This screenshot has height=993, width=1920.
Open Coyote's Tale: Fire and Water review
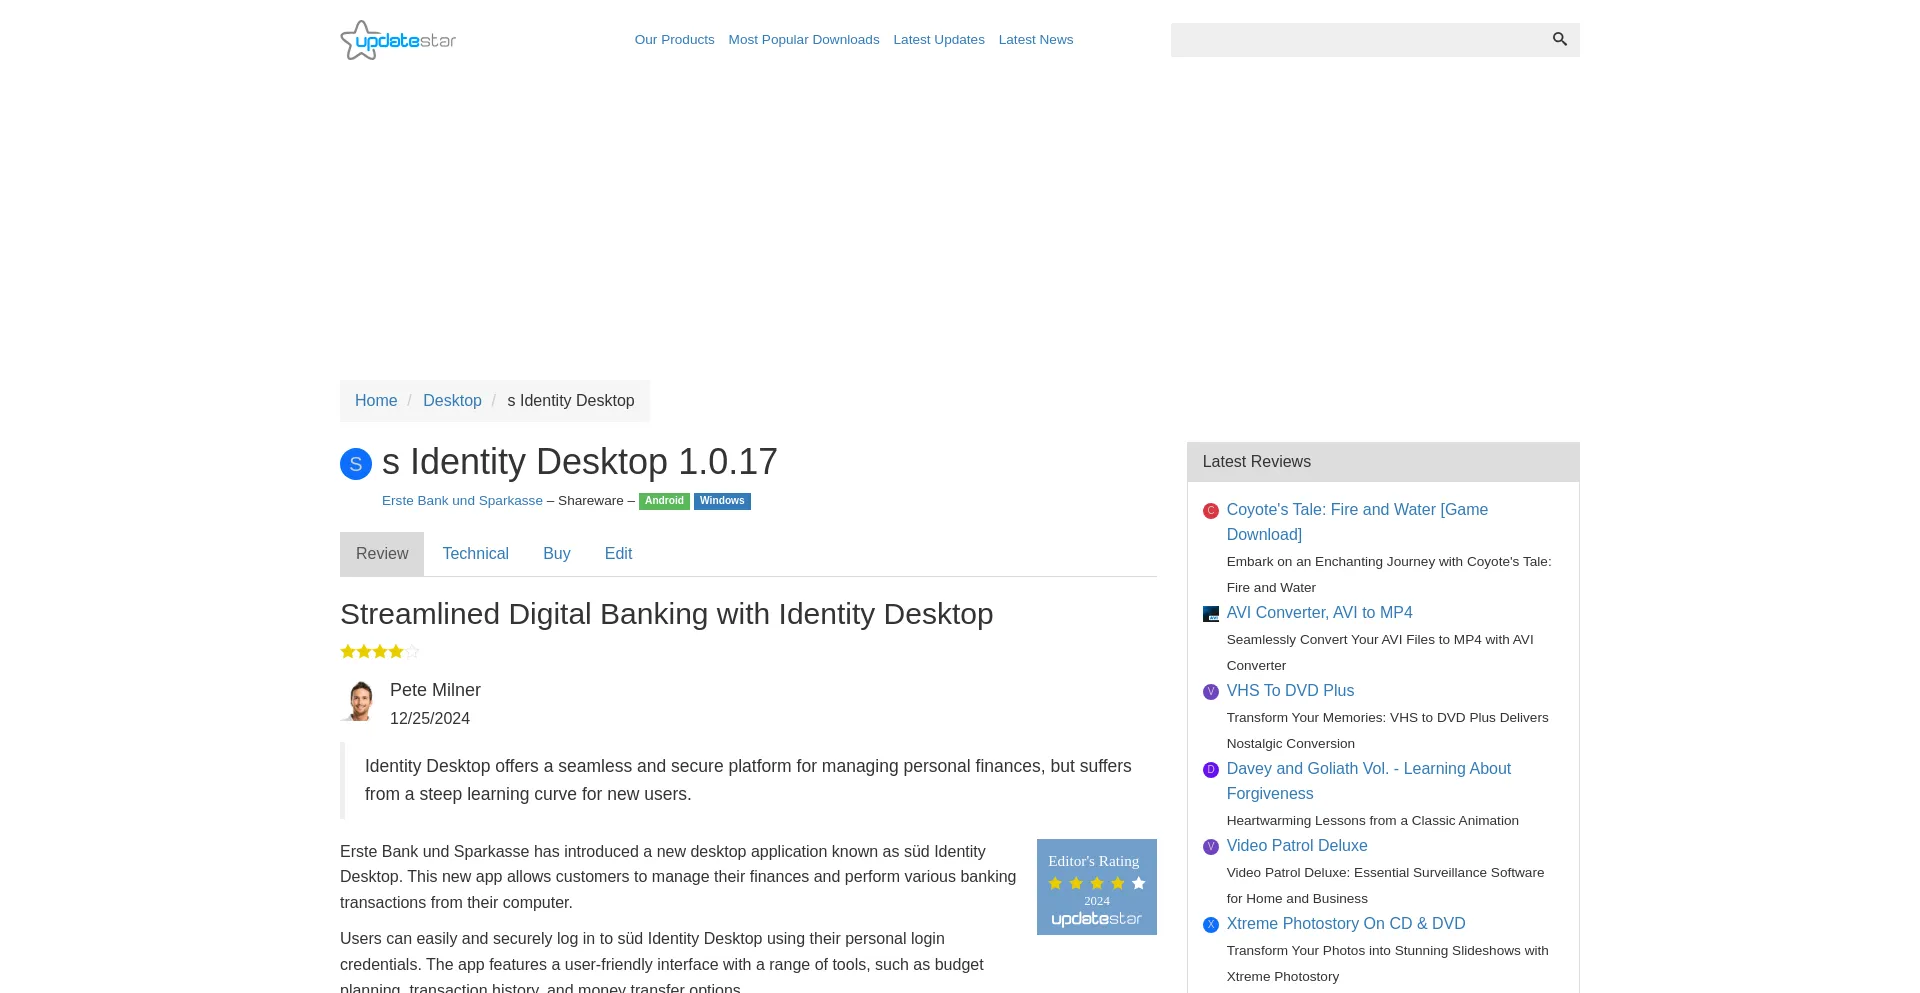[x=1357, y=522]
